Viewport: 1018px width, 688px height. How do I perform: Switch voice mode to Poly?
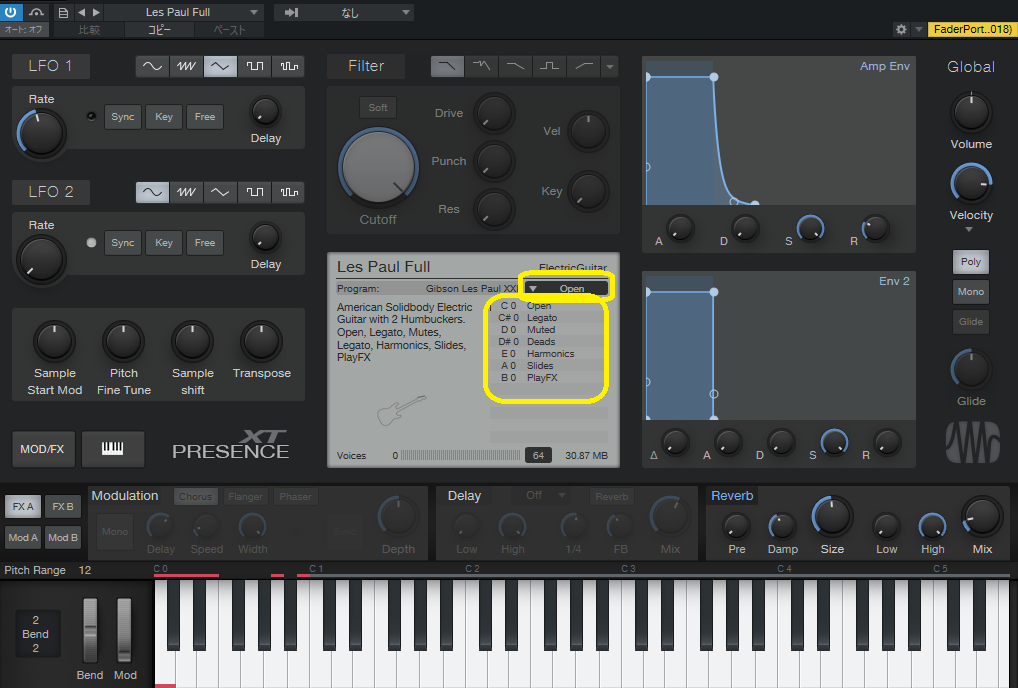click(971, 262)
